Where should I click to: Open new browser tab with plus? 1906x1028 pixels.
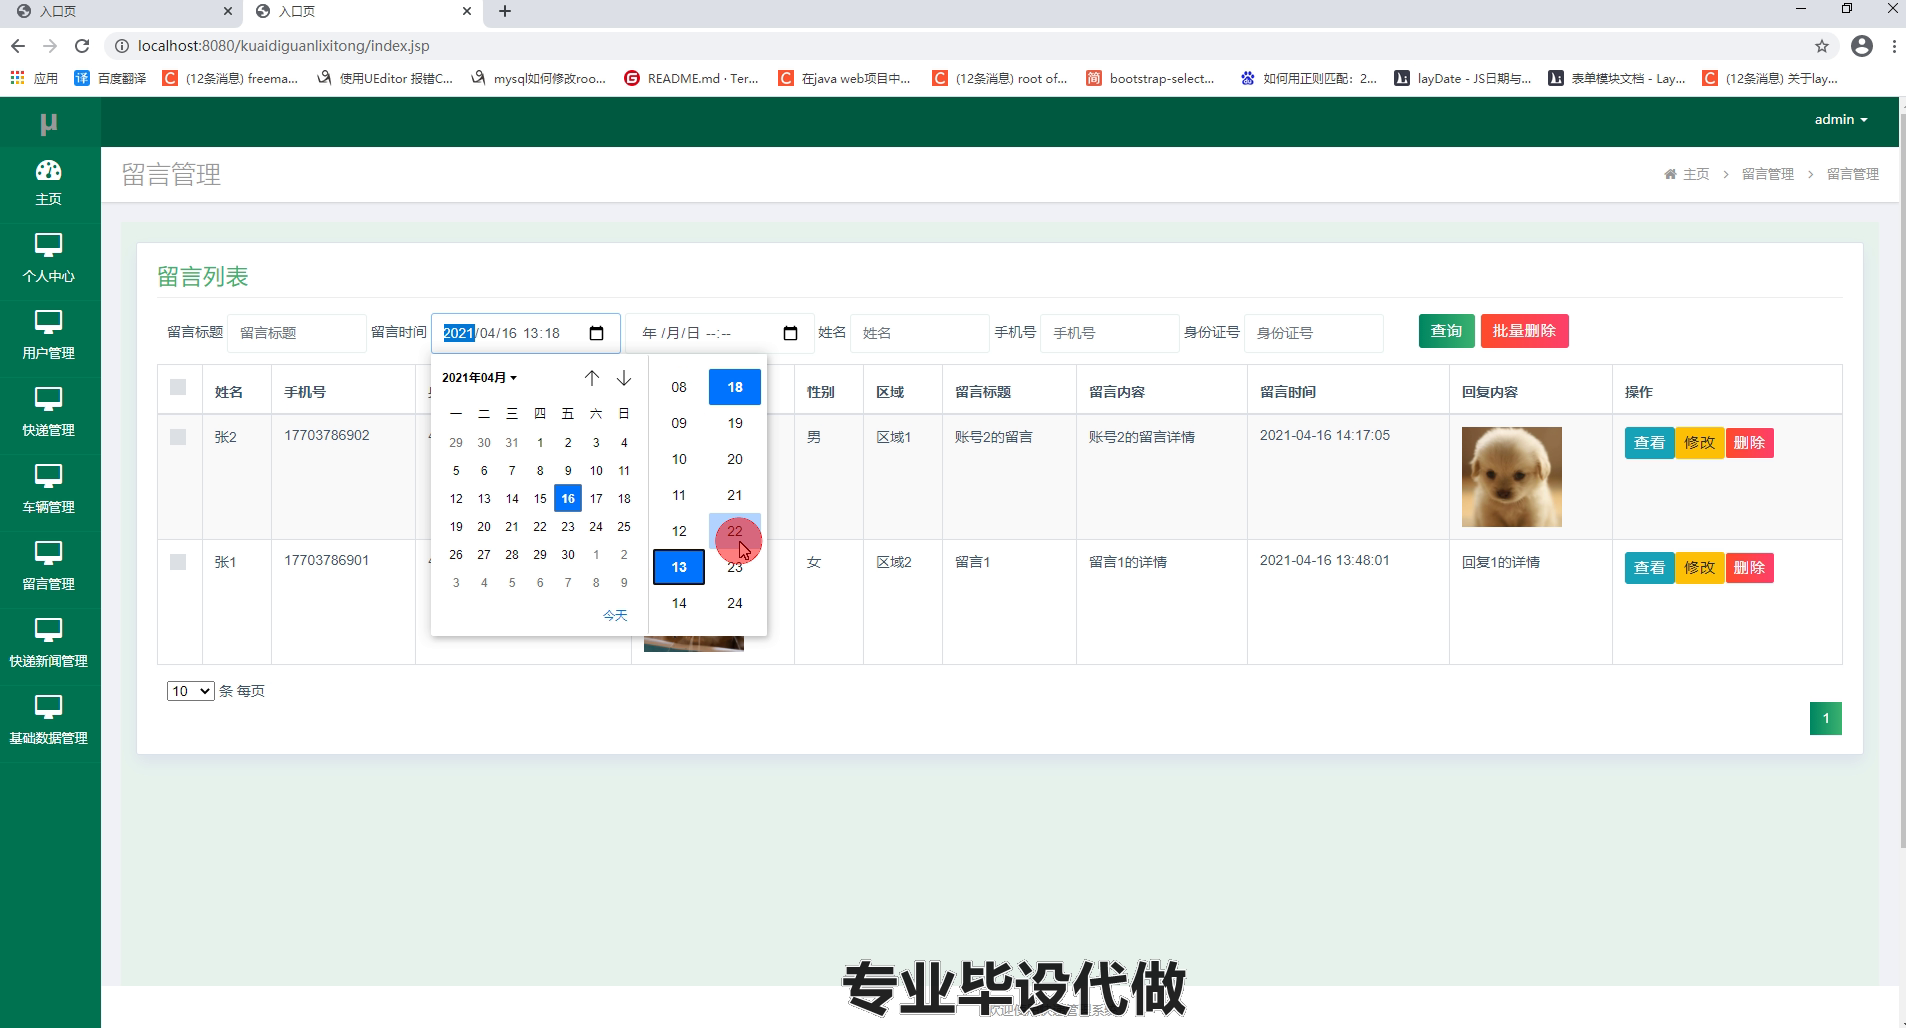click(505, 11)
